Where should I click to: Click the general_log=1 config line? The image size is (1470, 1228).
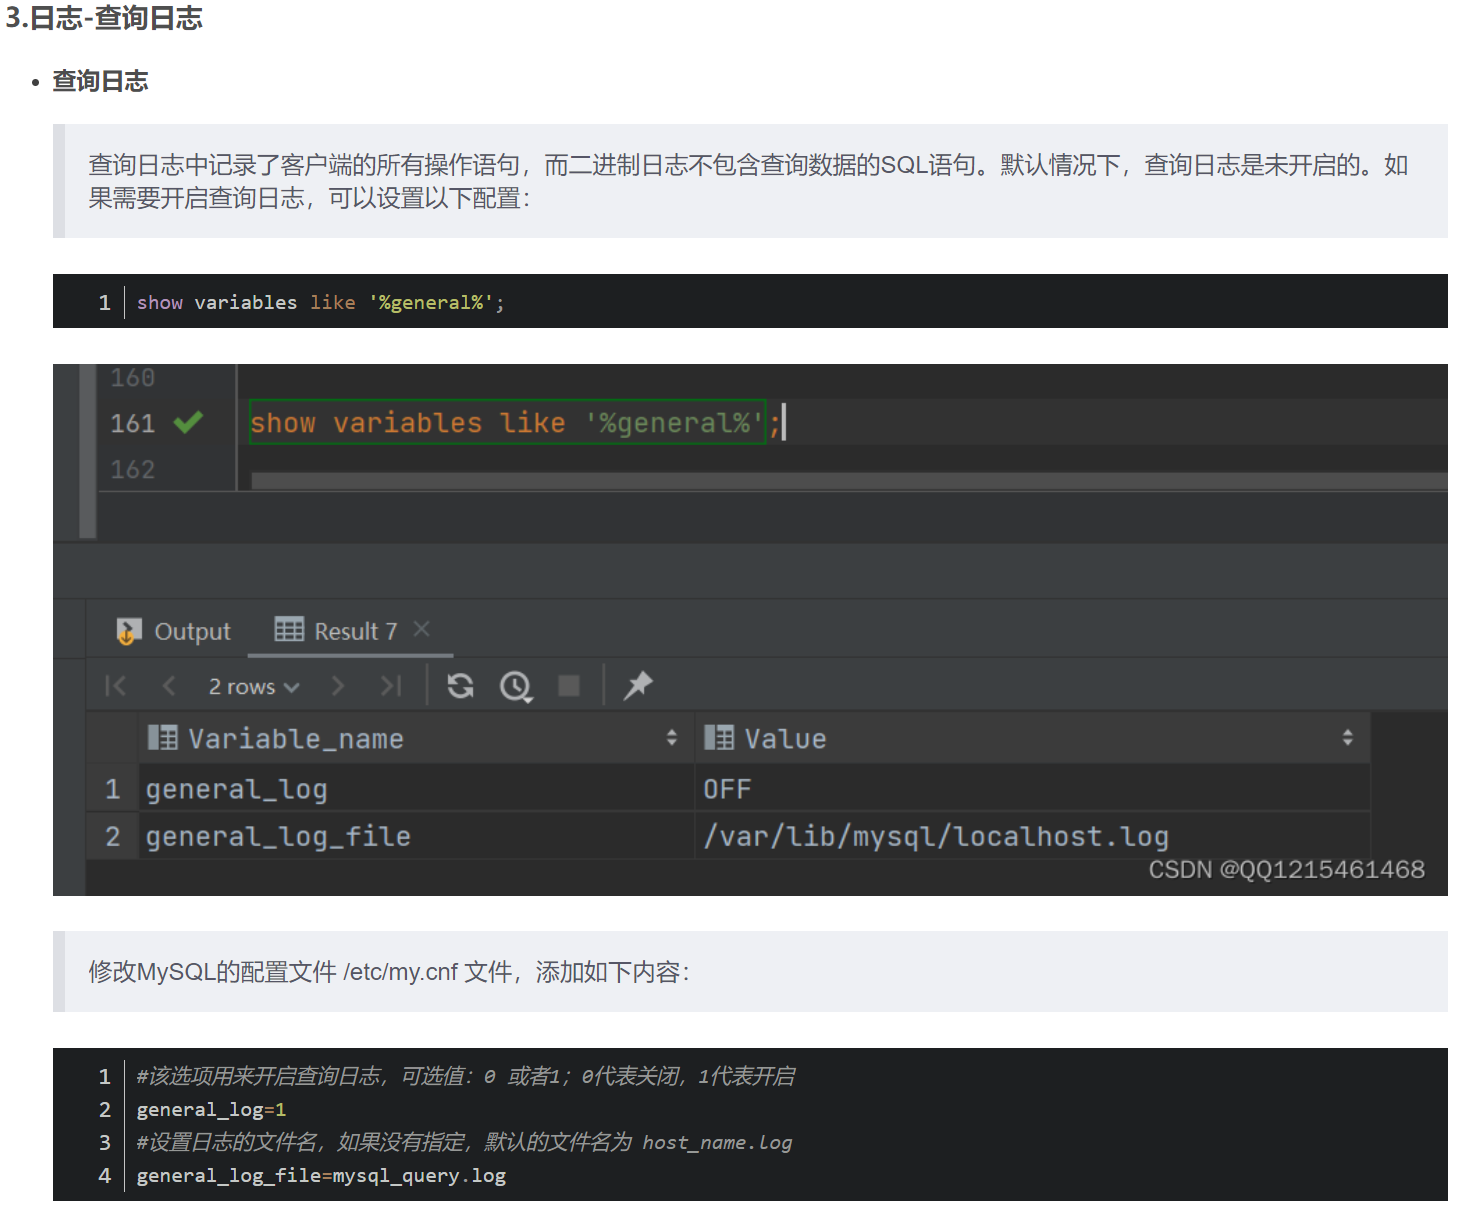coord(211,1109)
